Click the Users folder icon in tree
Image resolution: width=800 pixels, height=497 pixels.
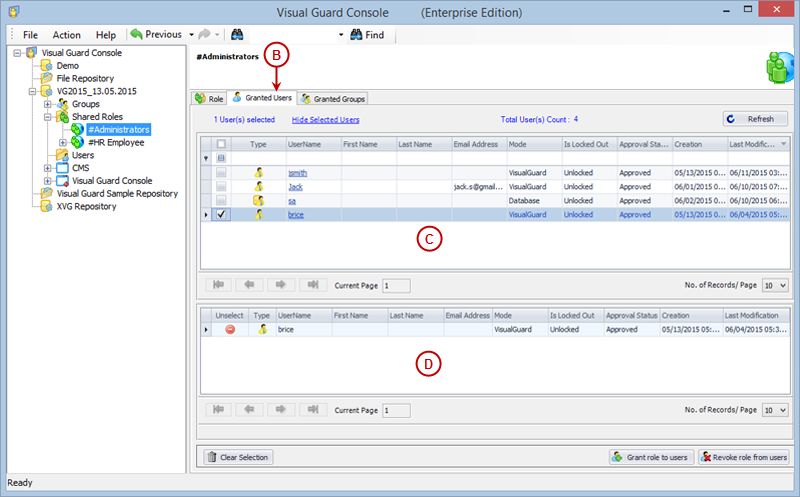click(x=62, y=155)
